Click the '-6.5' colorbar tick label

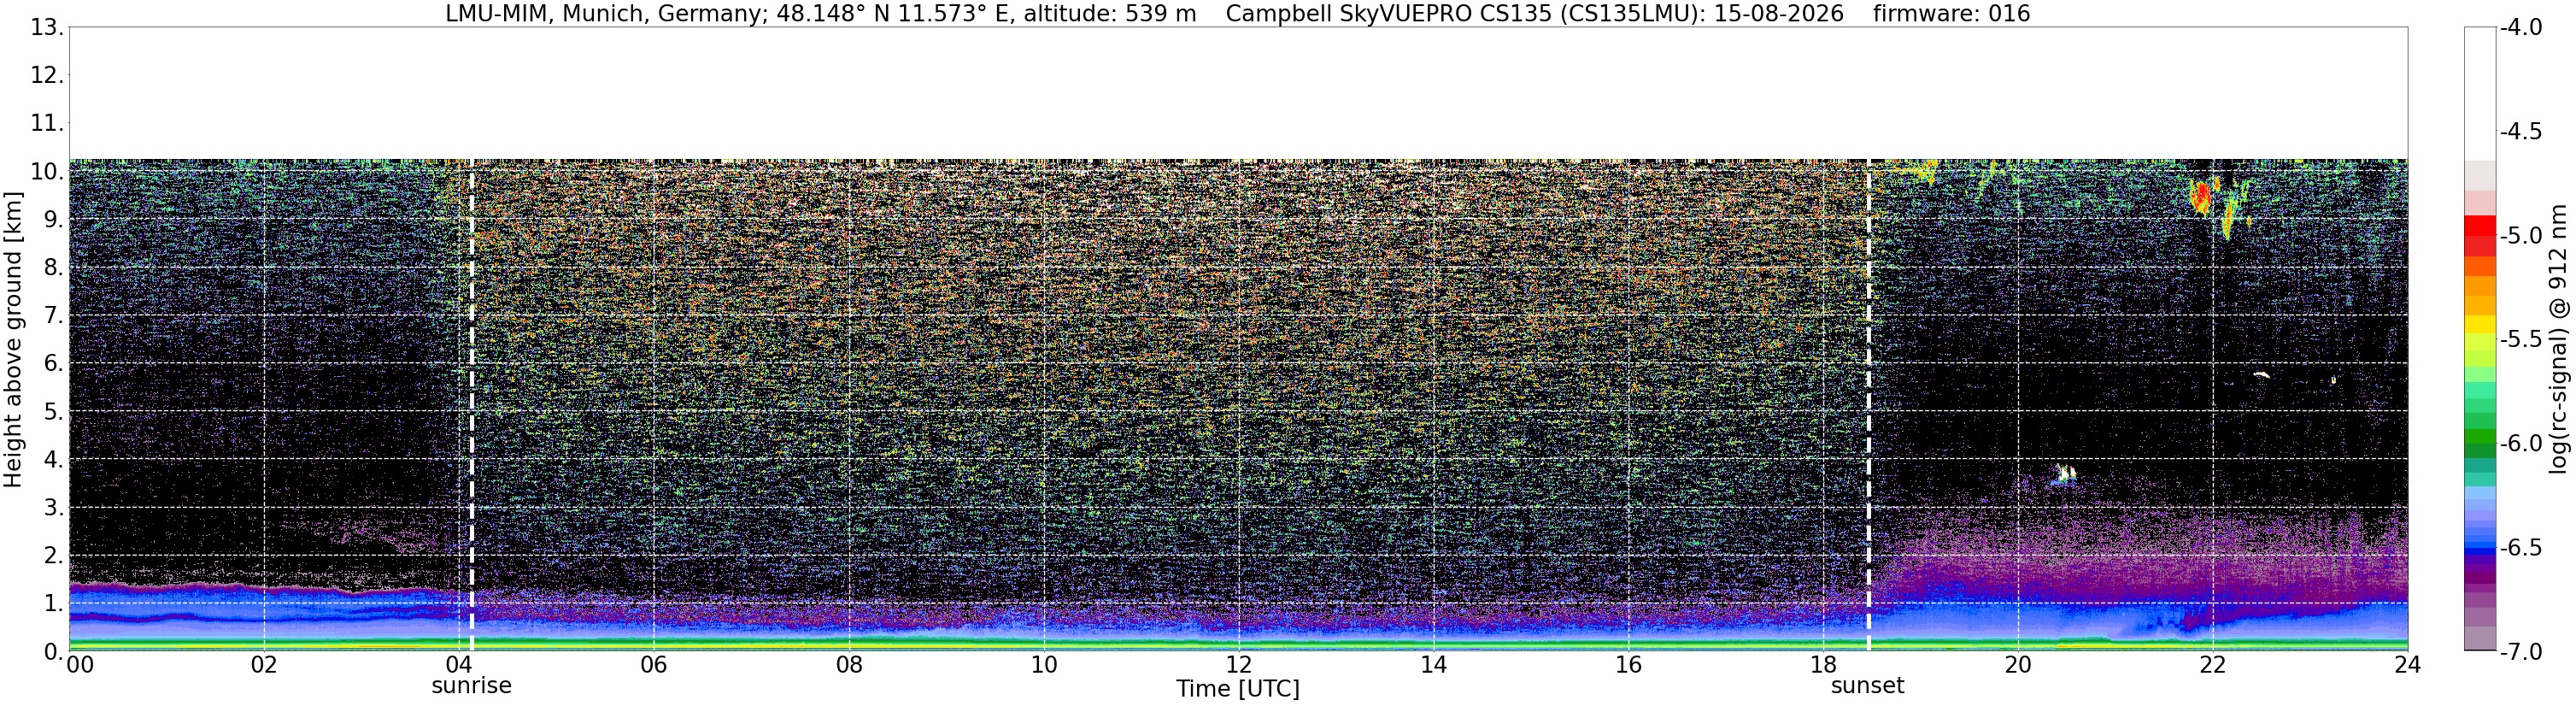click(2521, 548)
